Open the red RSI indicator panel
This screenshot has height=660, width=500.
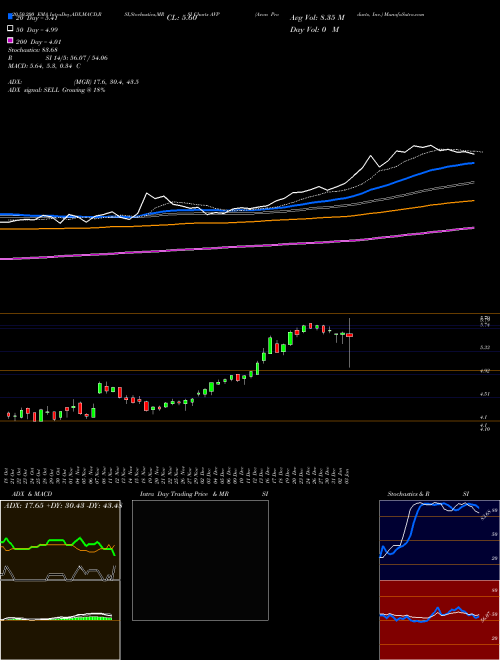[x=439, y=620]
